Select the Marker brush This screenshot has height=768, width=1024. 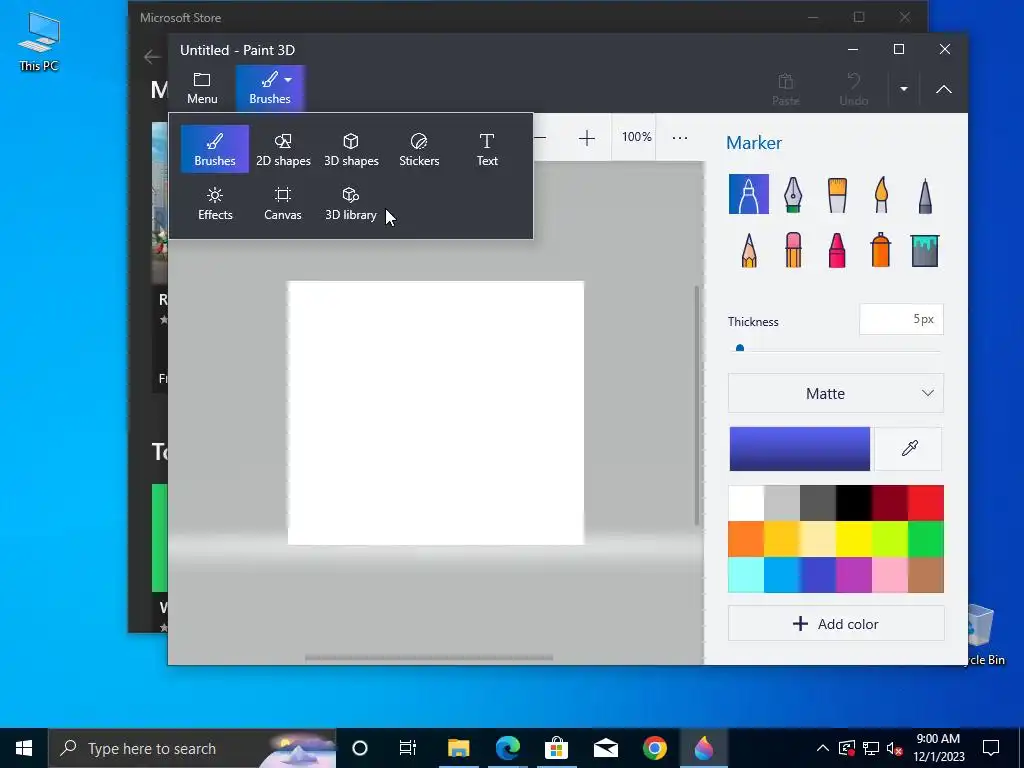[748, 194]
